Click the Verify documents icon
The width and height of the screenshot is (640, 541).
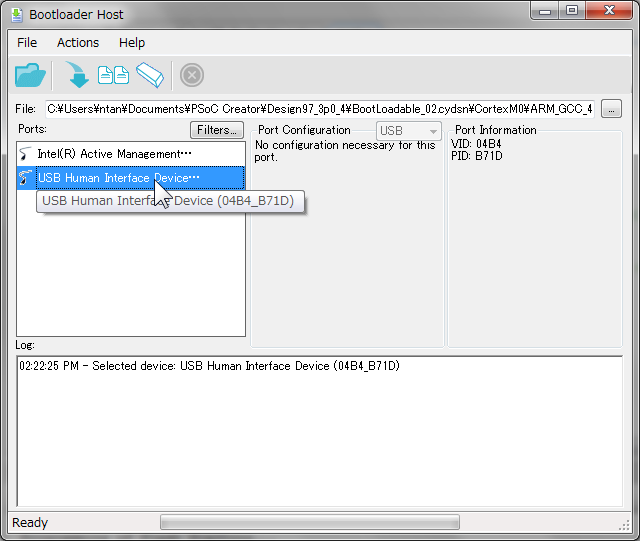113,75
